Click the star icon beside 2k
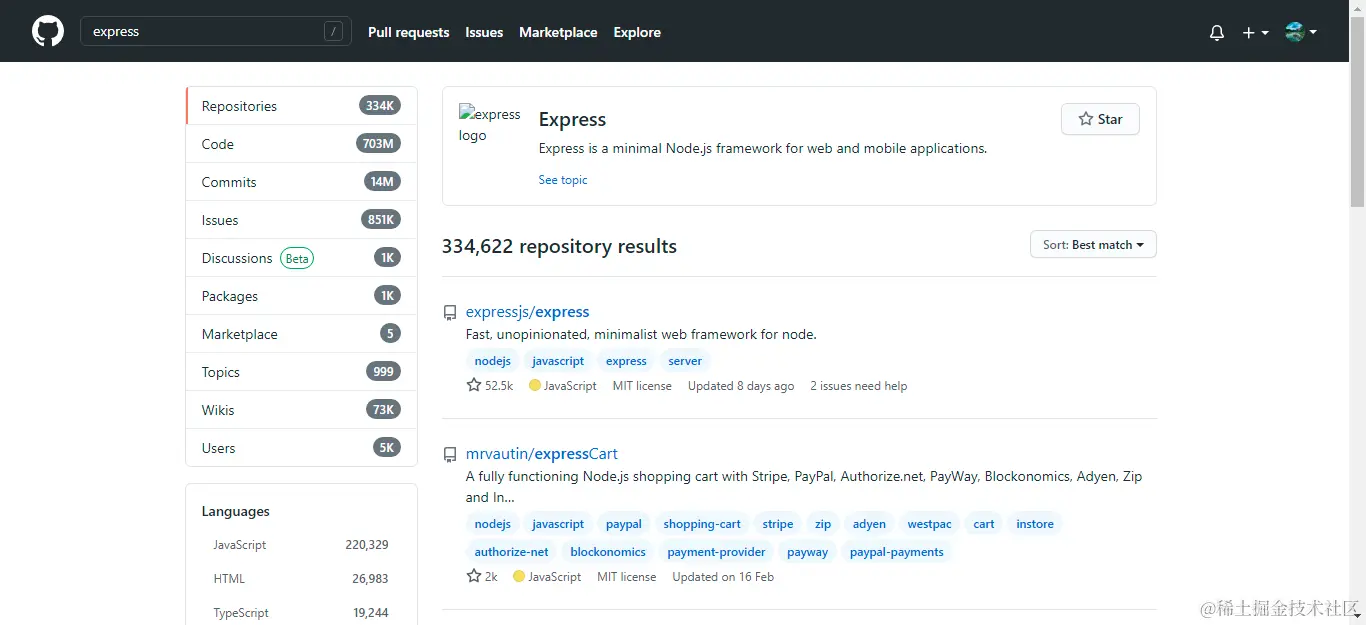The height and width of the screenshot is (625, 1366). pos(474,576)
